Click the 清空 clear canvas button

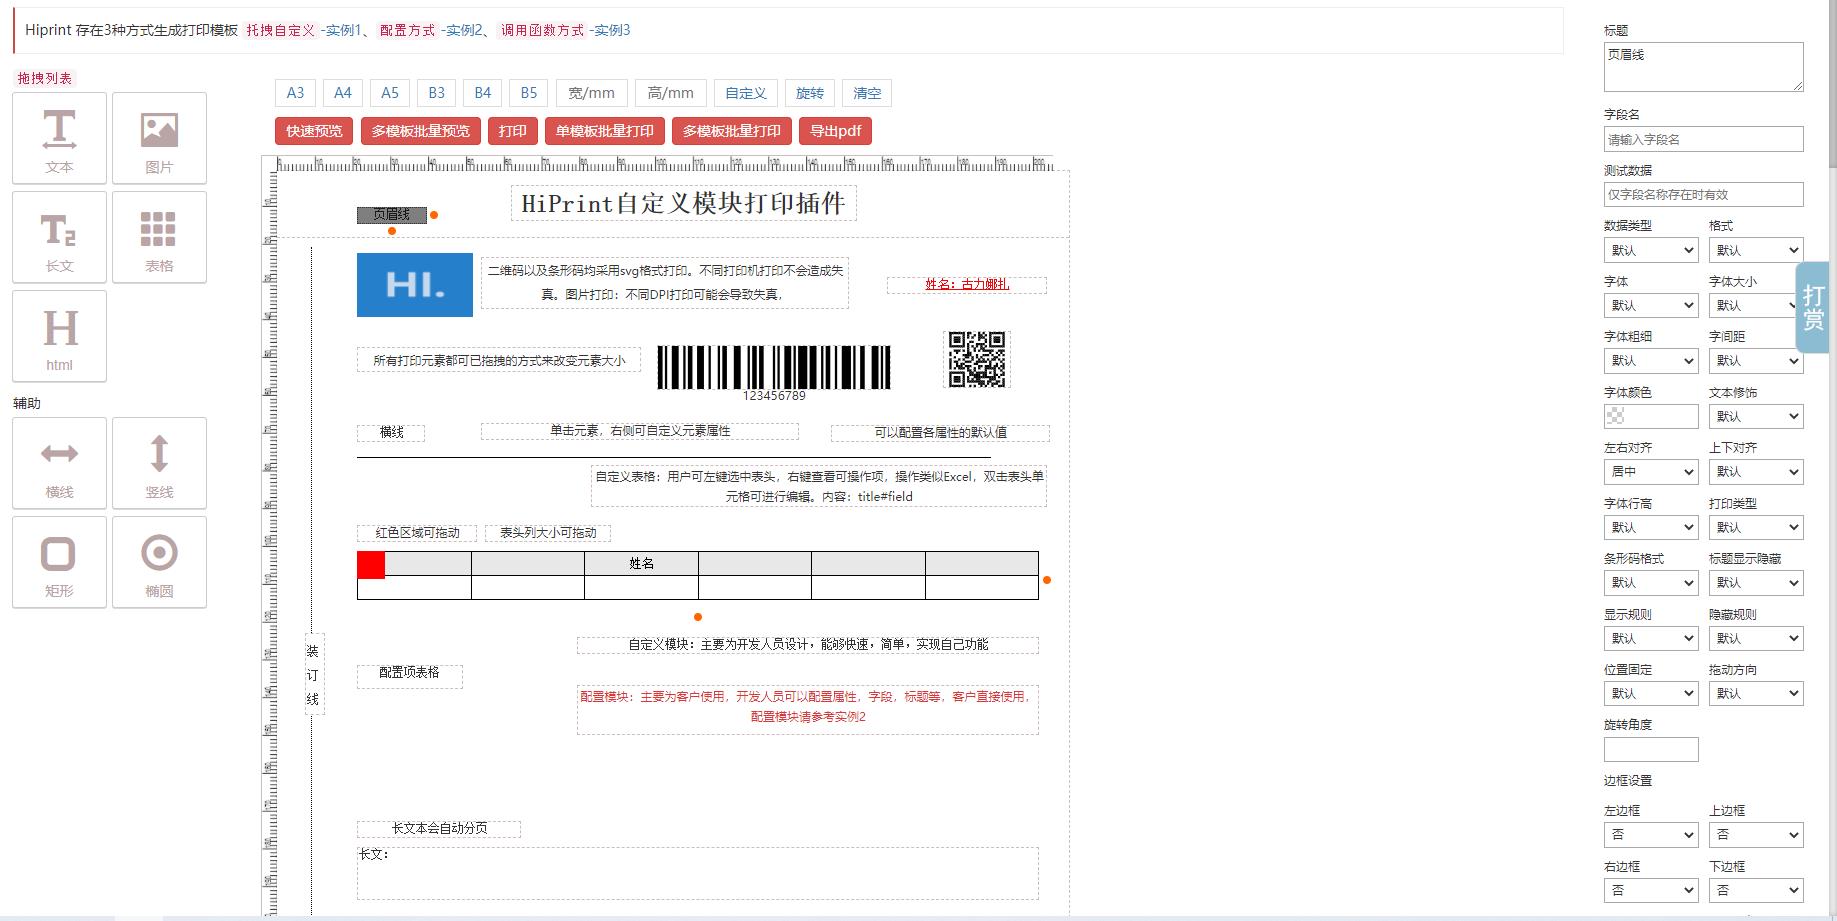click(x=867, y=93)
